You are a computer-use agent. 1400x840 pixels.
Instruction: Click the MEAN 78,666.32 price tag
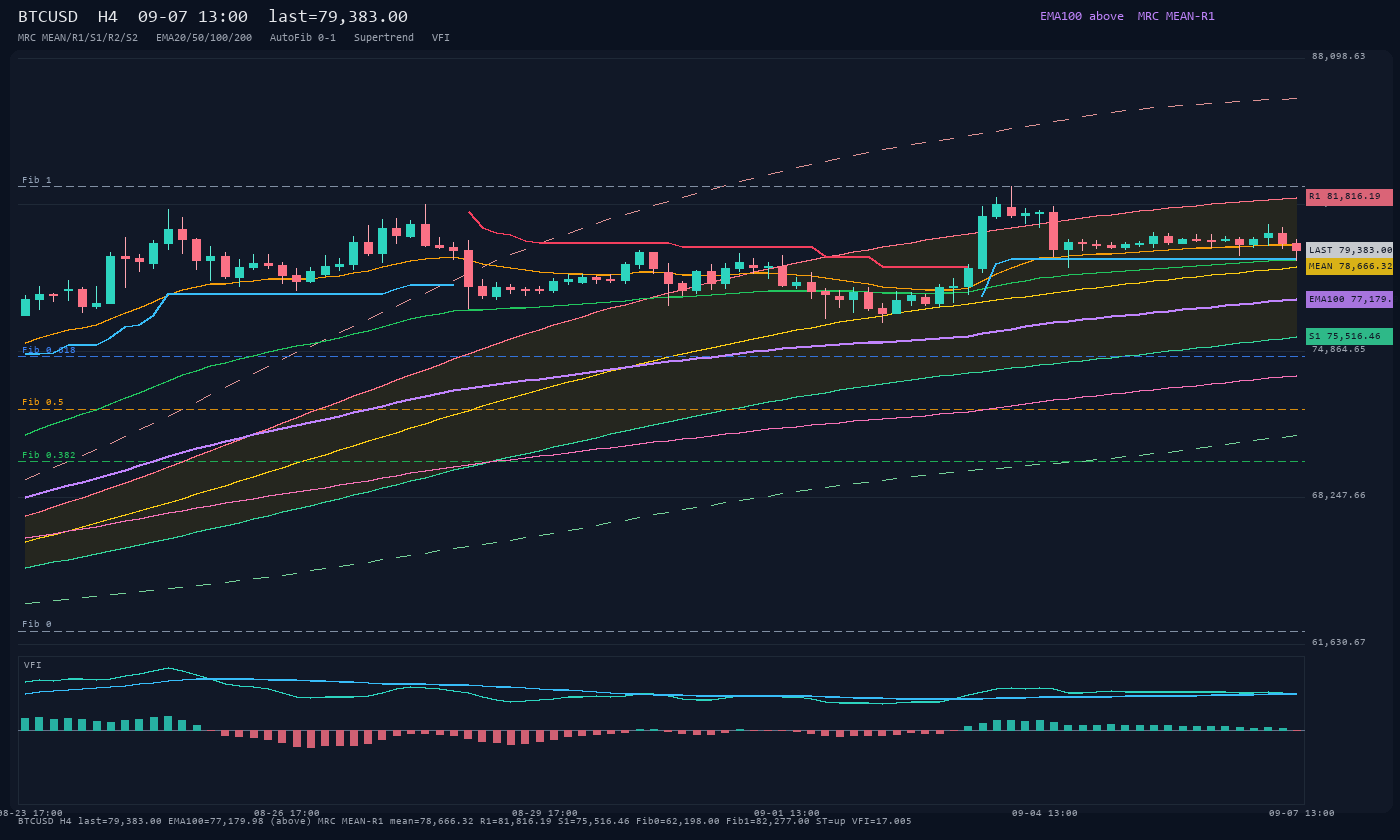tap(1349, 266)
